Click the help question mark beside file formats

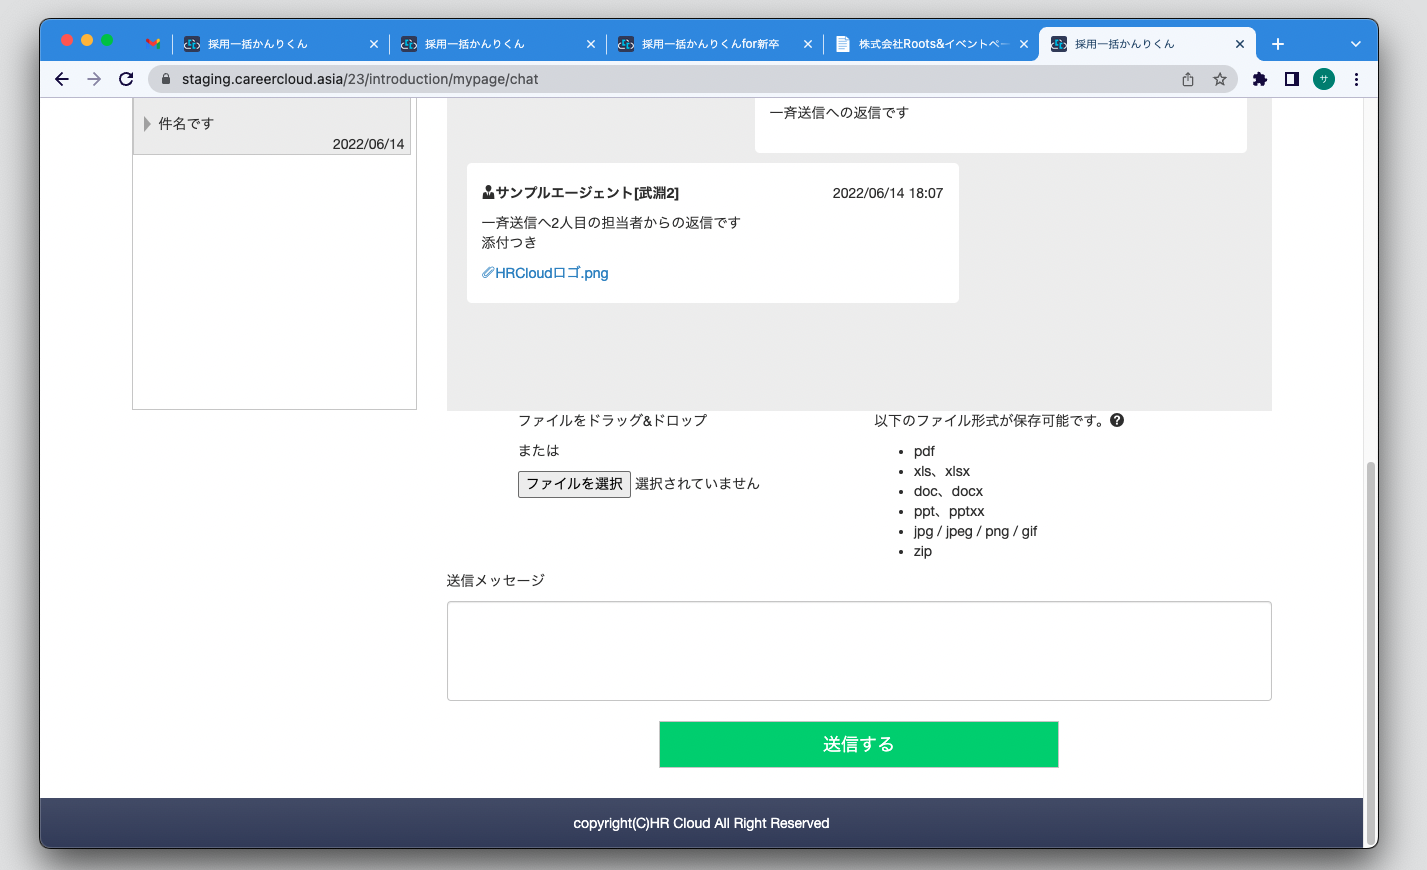click(x=1116, y=420)
